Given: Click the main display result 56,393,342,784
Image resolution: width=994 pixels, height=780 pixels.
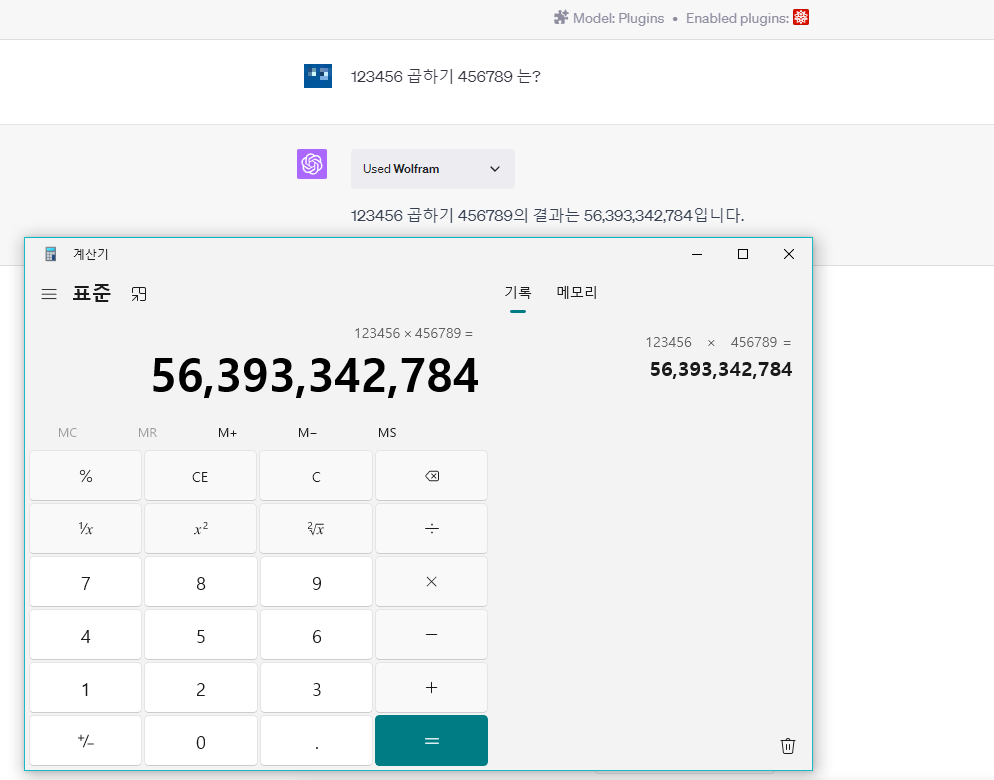Looking at the screenshot, I should click(315, 376).
